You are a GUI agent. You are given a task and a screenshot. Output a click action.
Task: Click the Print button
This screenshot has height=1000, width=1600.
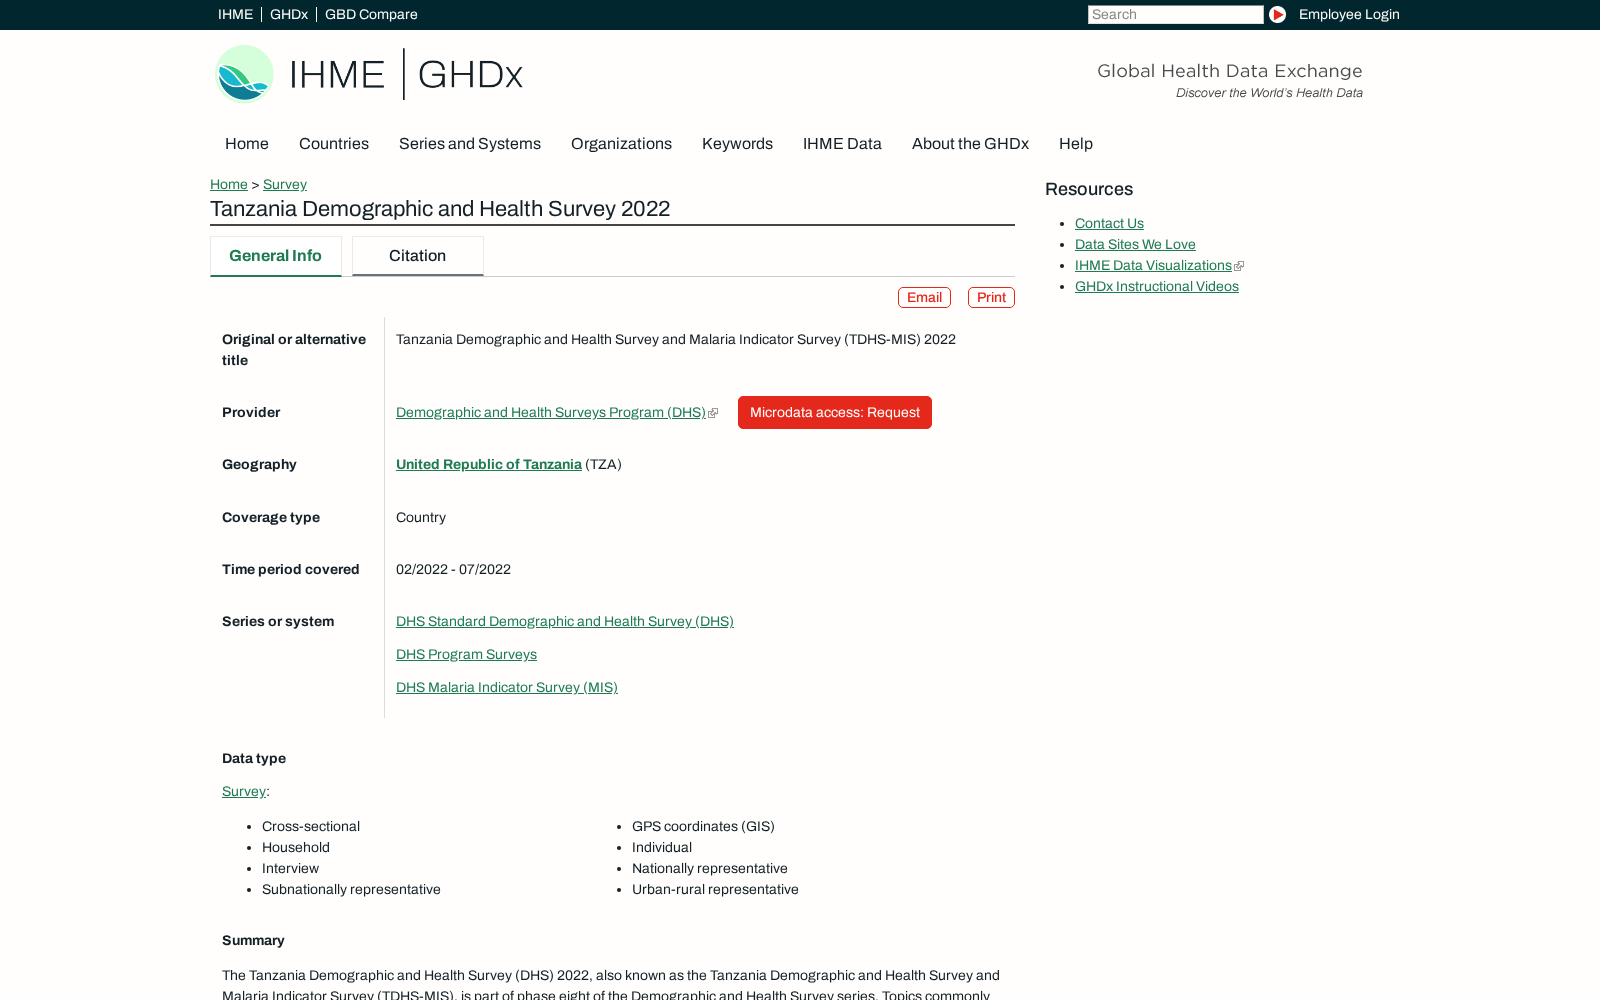[x=991, y=297]
